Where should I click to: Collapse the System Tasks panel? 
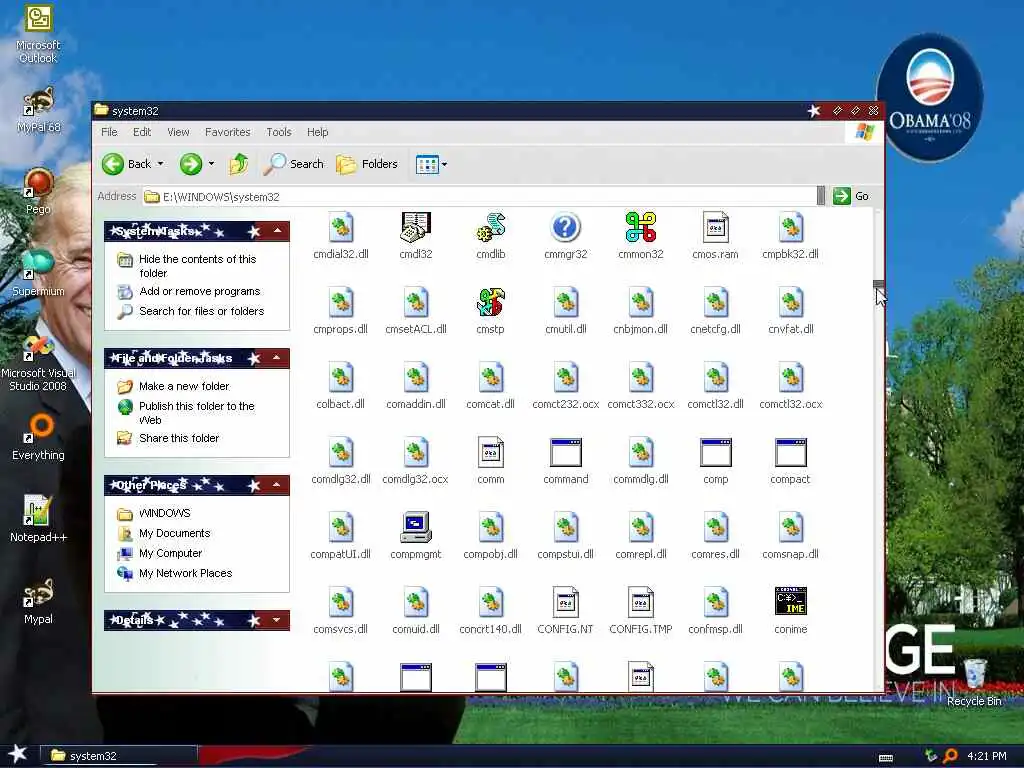point(278,231)
